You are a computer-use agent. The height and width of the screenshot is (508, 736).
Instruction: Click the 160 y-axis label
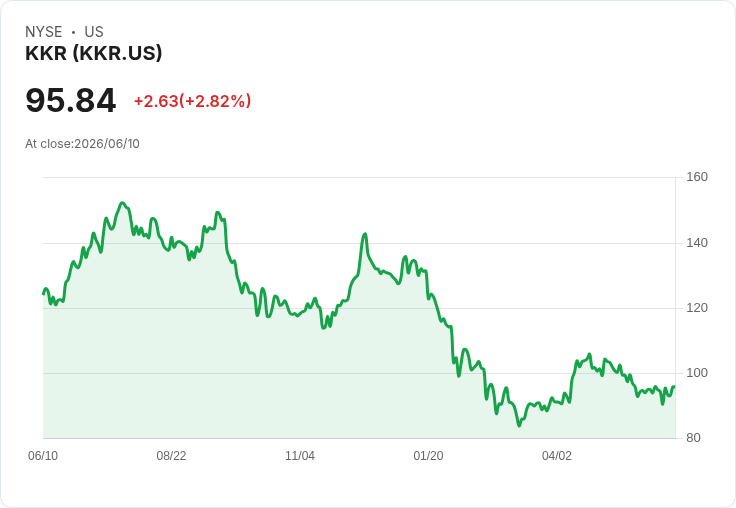click(697, 177)
